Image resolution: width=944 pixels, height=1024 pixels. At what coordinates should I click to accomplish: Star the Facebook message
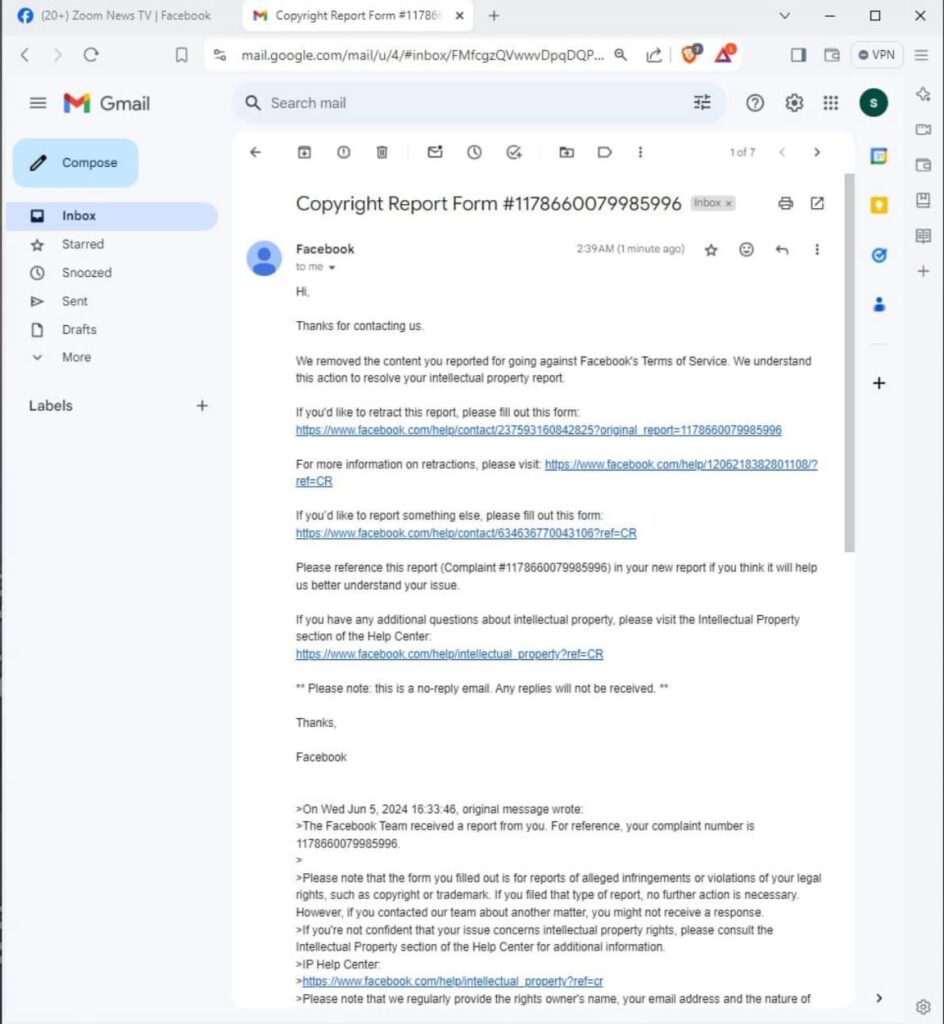pos(711,249)
